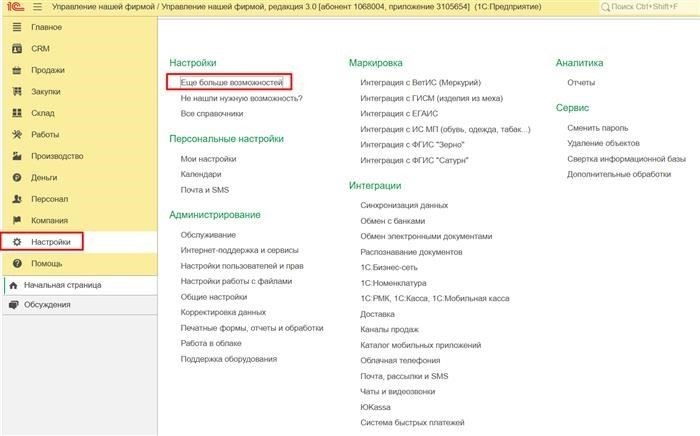Open Обслуживание under Администрирование
Viewport: 700px width, 436px height.
[x=208, y=235]
